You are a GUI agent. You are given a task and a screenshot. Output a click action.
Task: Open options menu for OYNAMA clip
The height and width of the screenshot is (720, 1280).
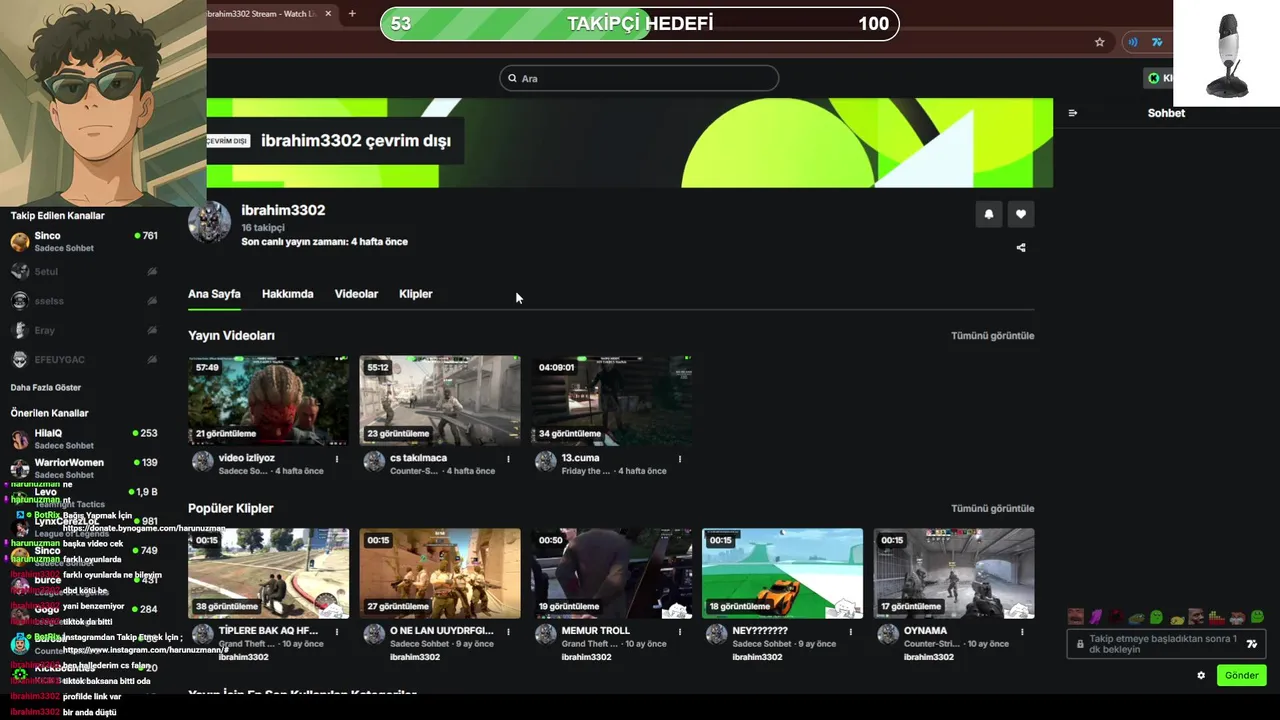1022,632
